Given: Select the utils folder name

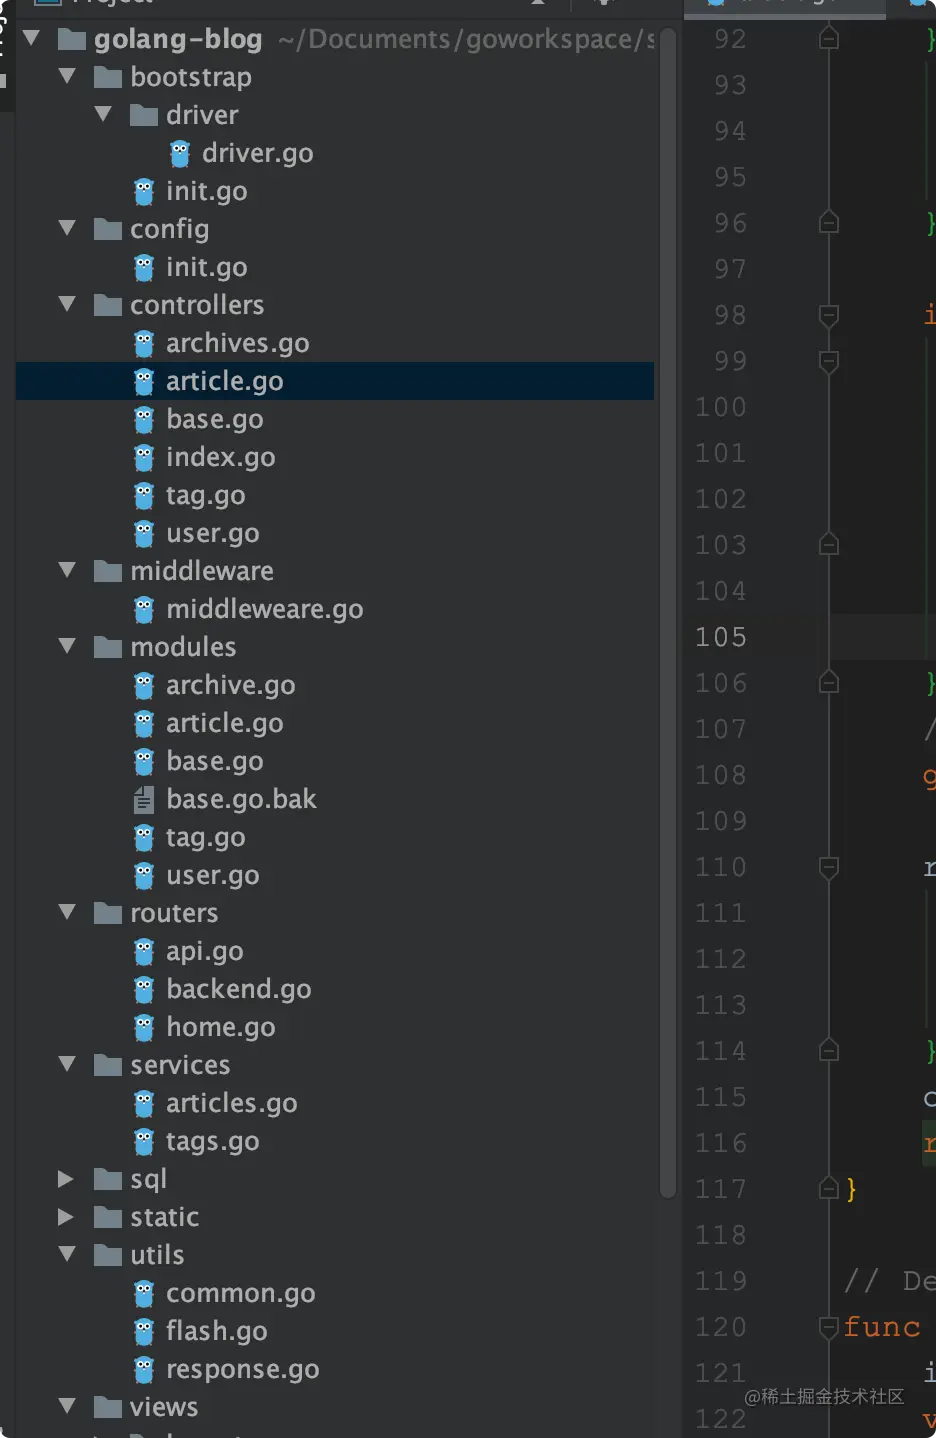Looking at the screenshot, I should pos(157,1255).
